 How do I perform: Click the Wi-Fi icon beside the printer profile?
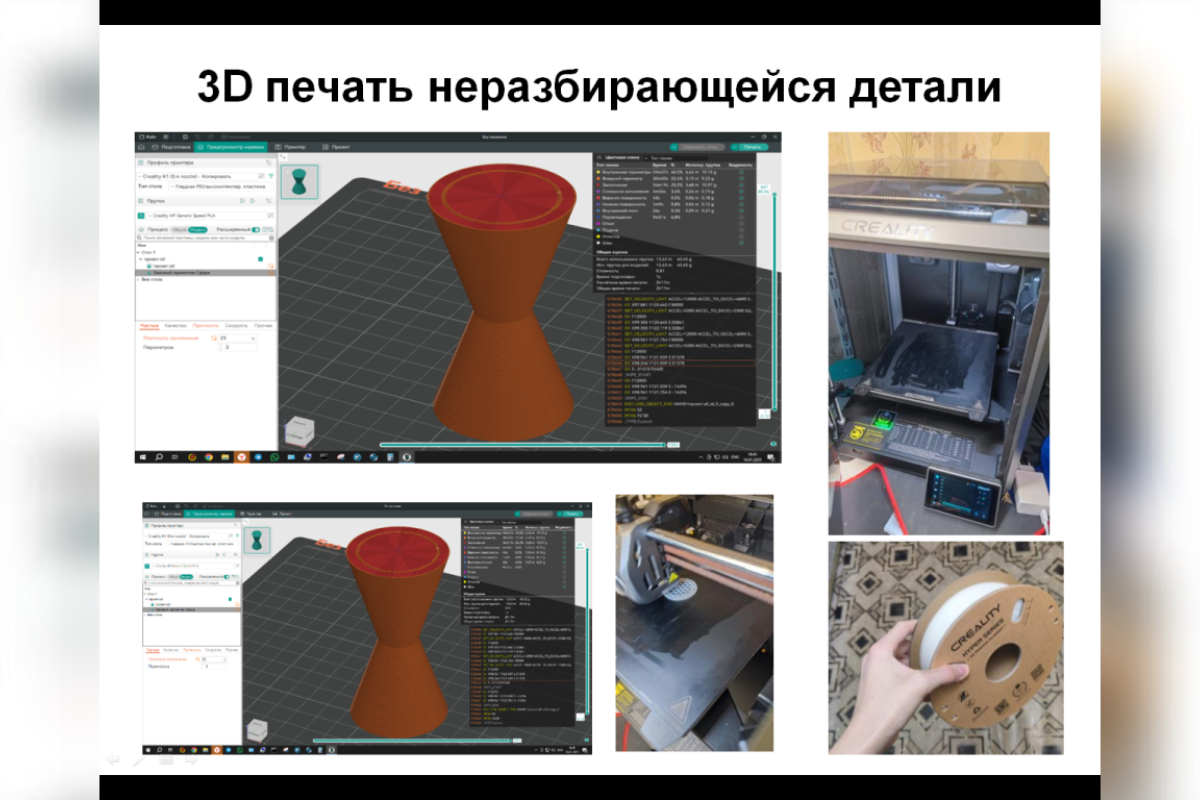coord(270,175)
